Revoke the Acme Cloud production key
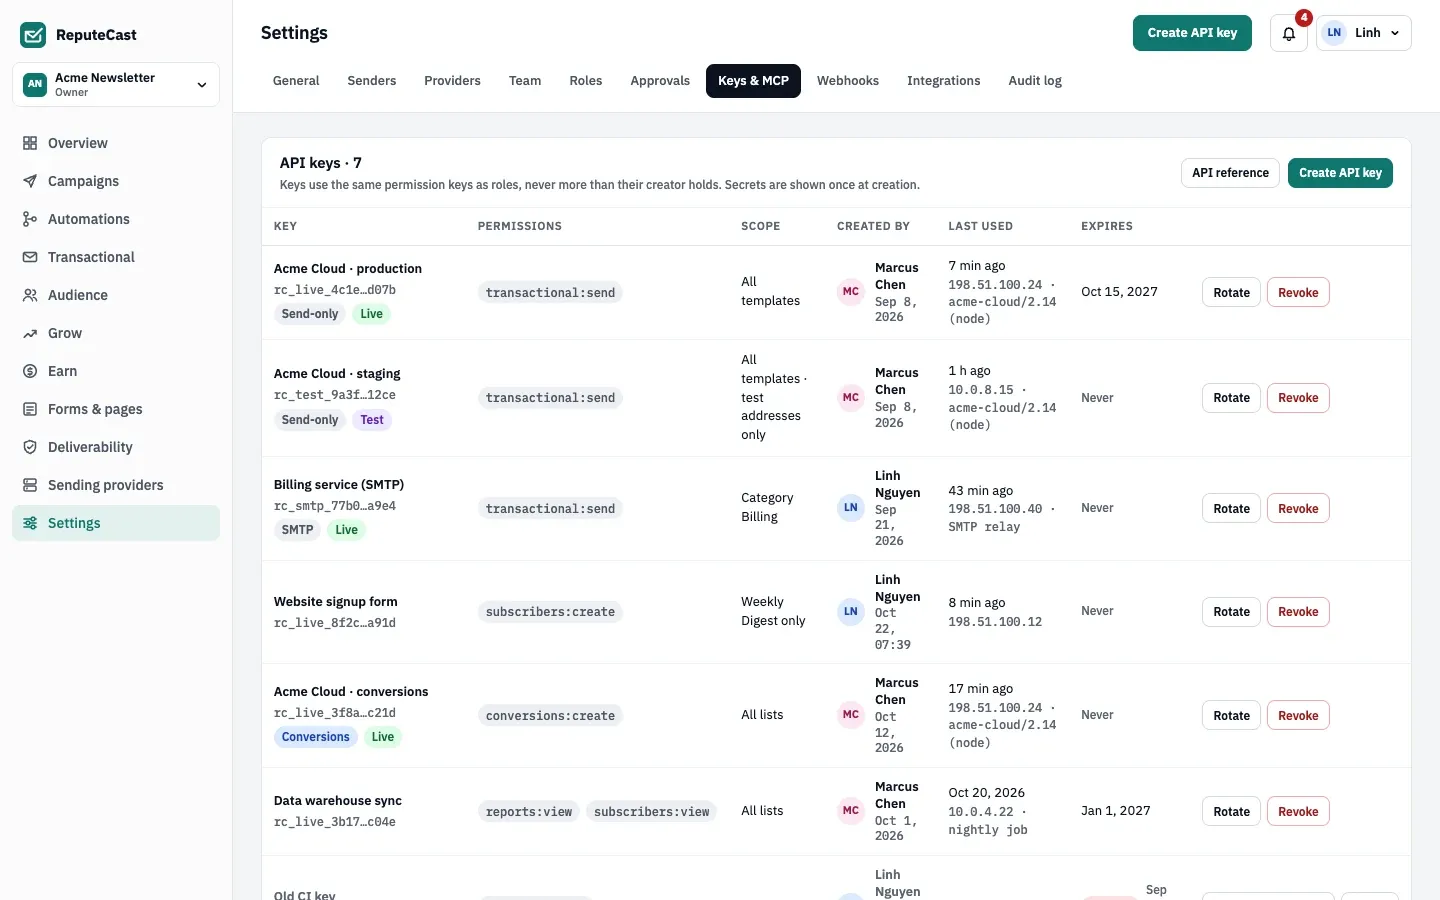Screen dimensions: 1440x900 (x=1298, y=293)
